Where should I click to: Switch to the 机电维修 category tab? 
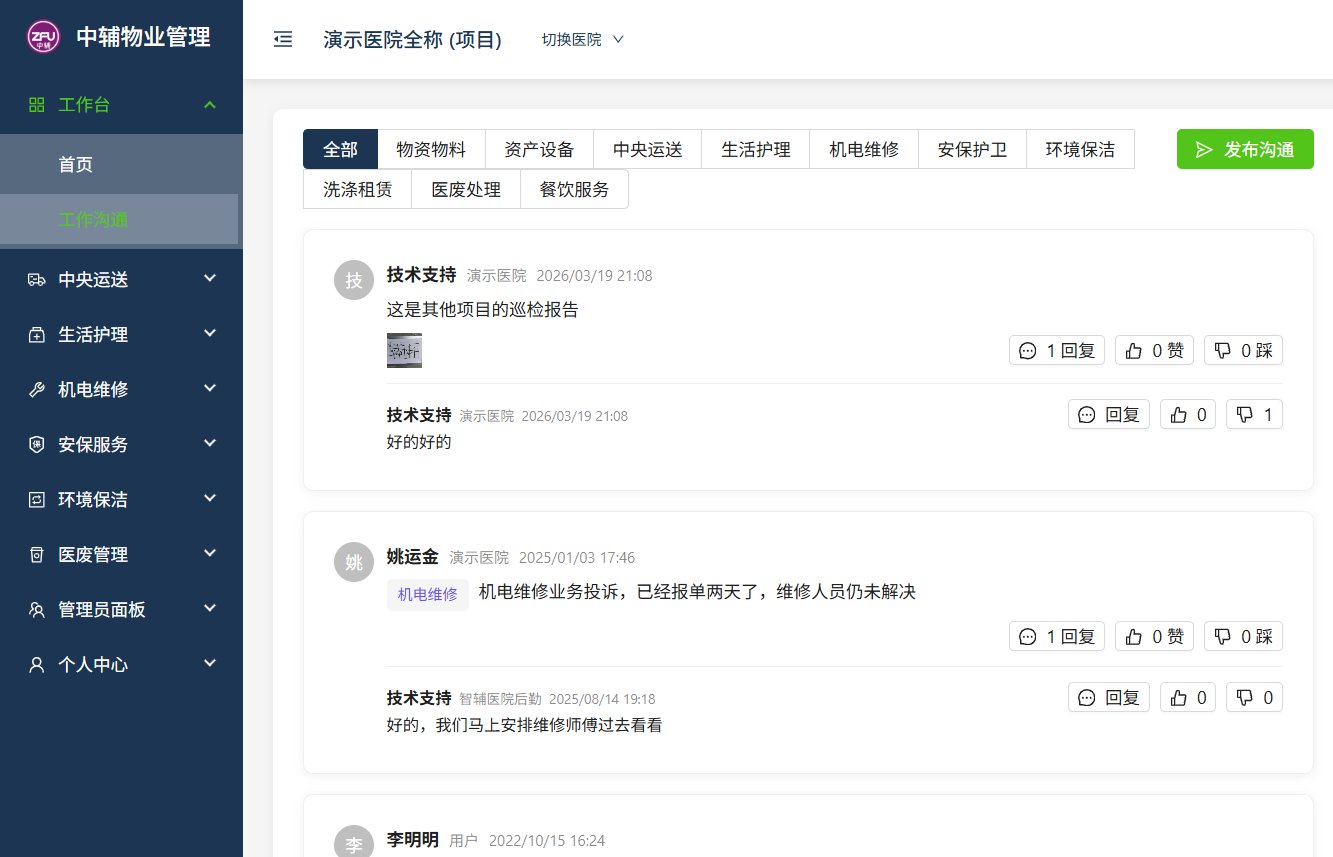point(864,149)
